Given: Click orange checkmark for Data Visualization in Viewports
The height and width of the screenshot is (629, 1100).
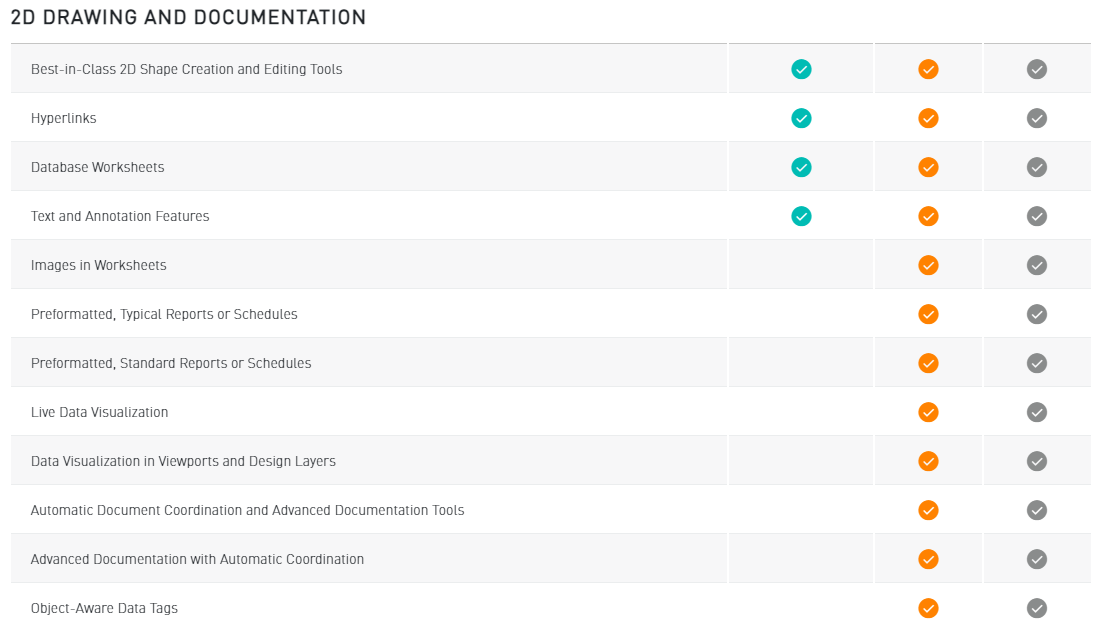Looking at the screenshot, I should point(928,461).
